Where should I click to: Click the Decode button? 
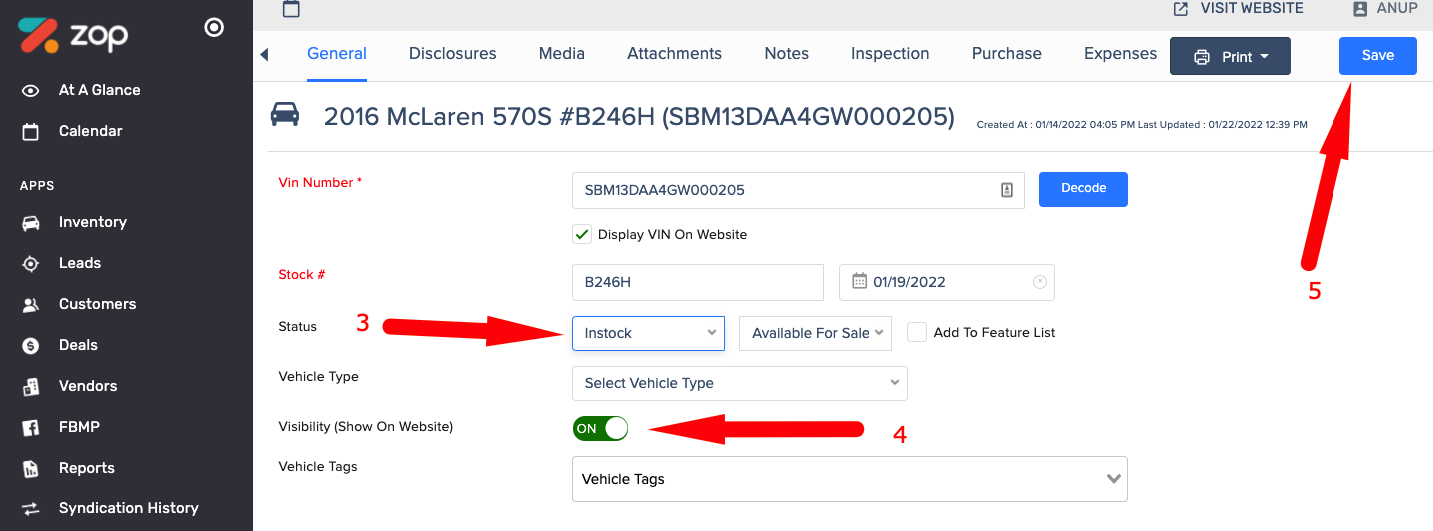click(1083, 189)
